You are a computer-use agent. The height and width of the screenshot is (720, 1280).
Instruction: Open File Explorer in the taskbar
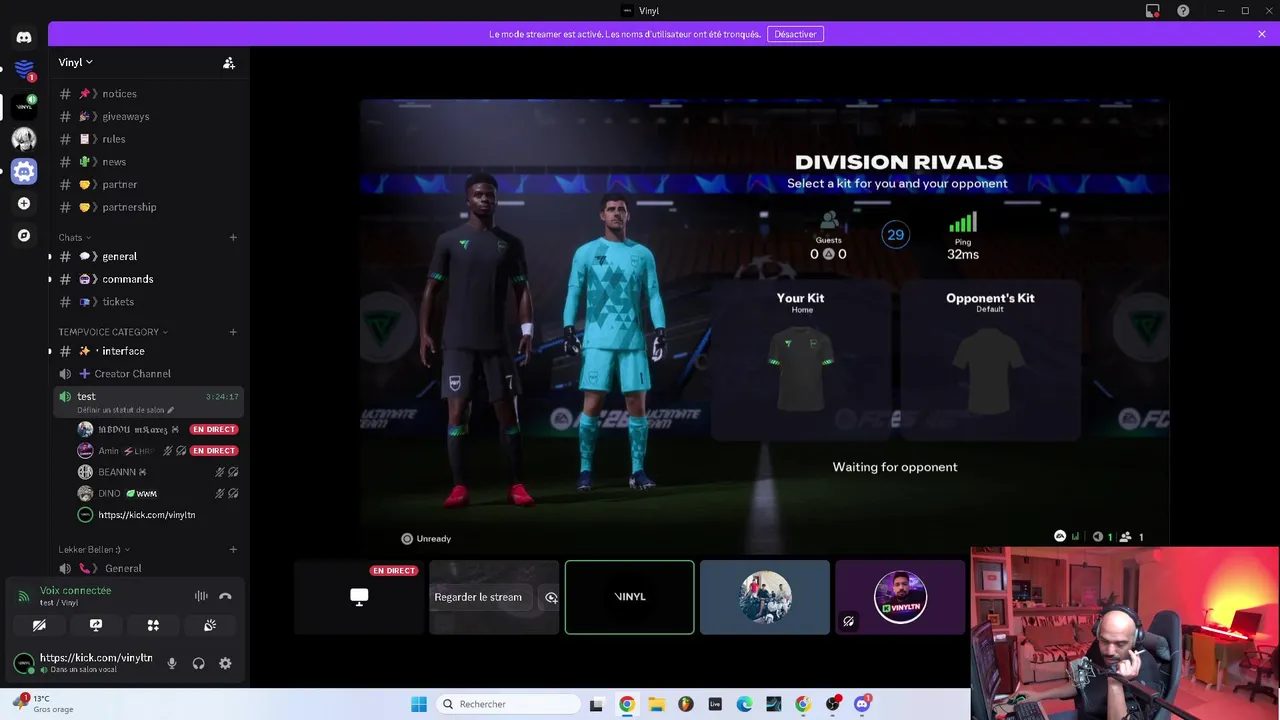pyautogui.click(x=656, y=704)
